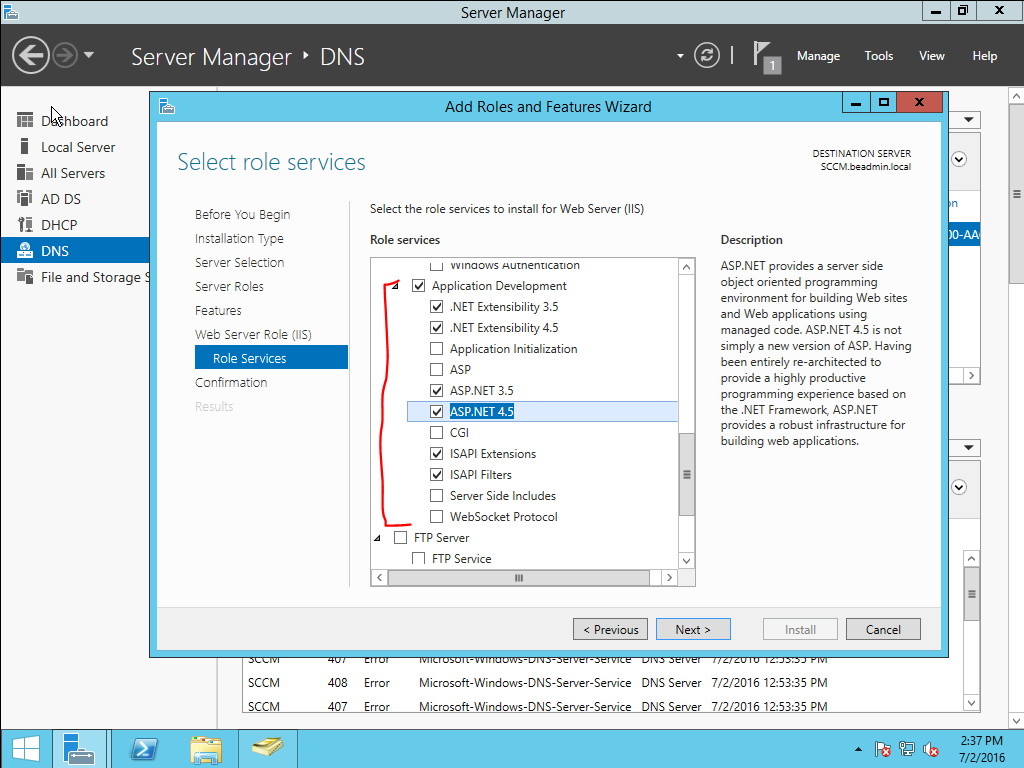Check the FTP Server checkbox
This screenshot has height=768, width=1024.
[x=400, y=537]
